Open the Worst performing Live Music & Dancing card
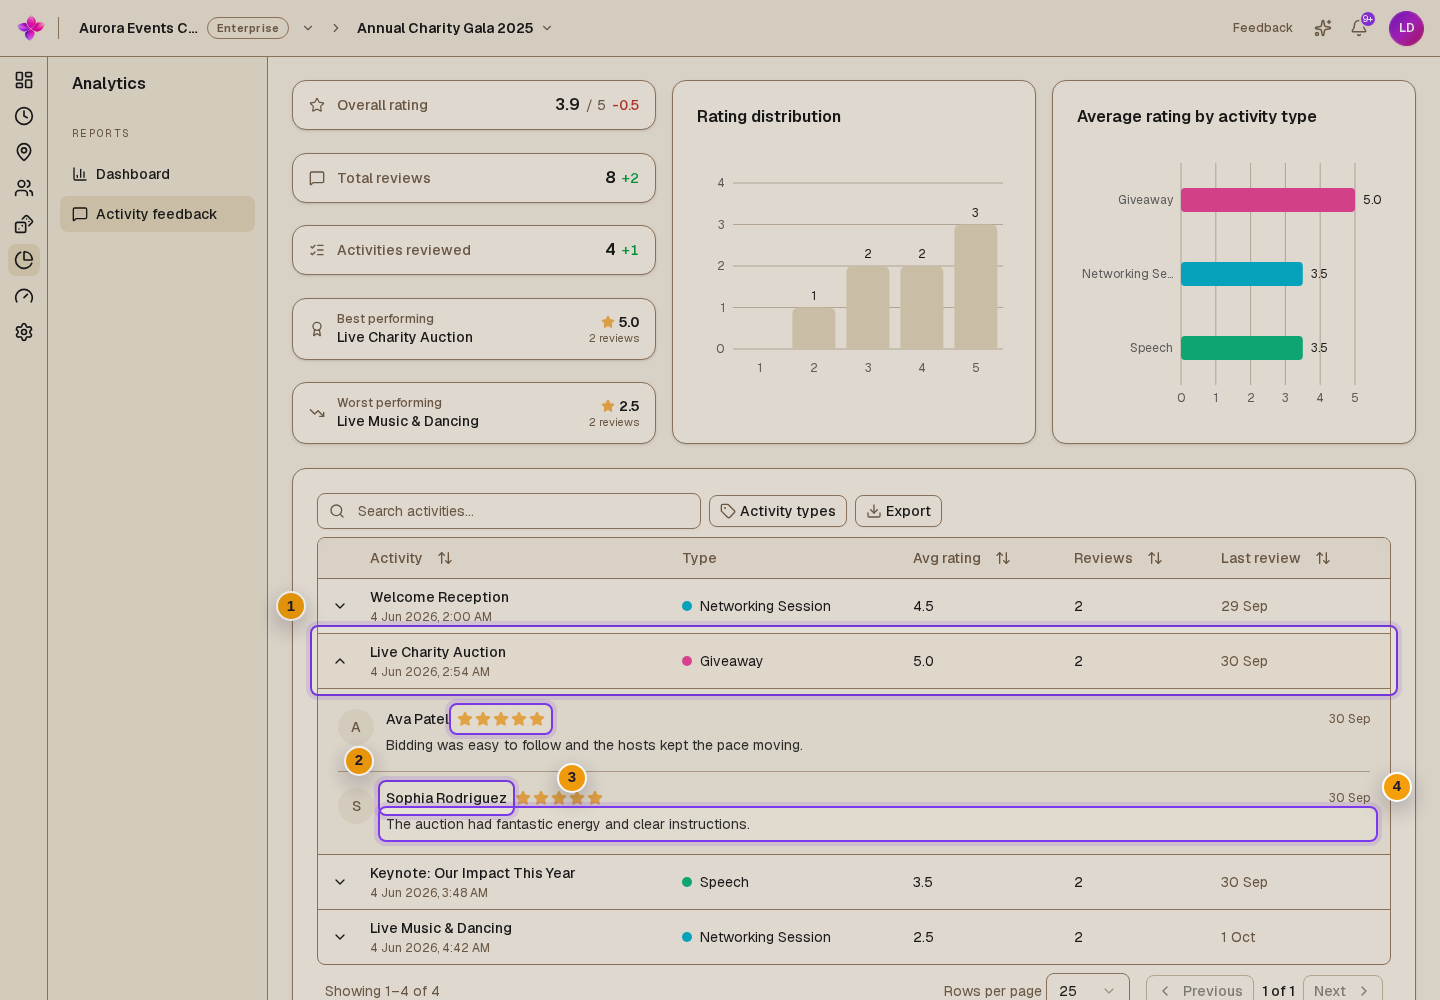Image resolution: width=1440 pixels, height=1000 pixels. click(474, 413)
